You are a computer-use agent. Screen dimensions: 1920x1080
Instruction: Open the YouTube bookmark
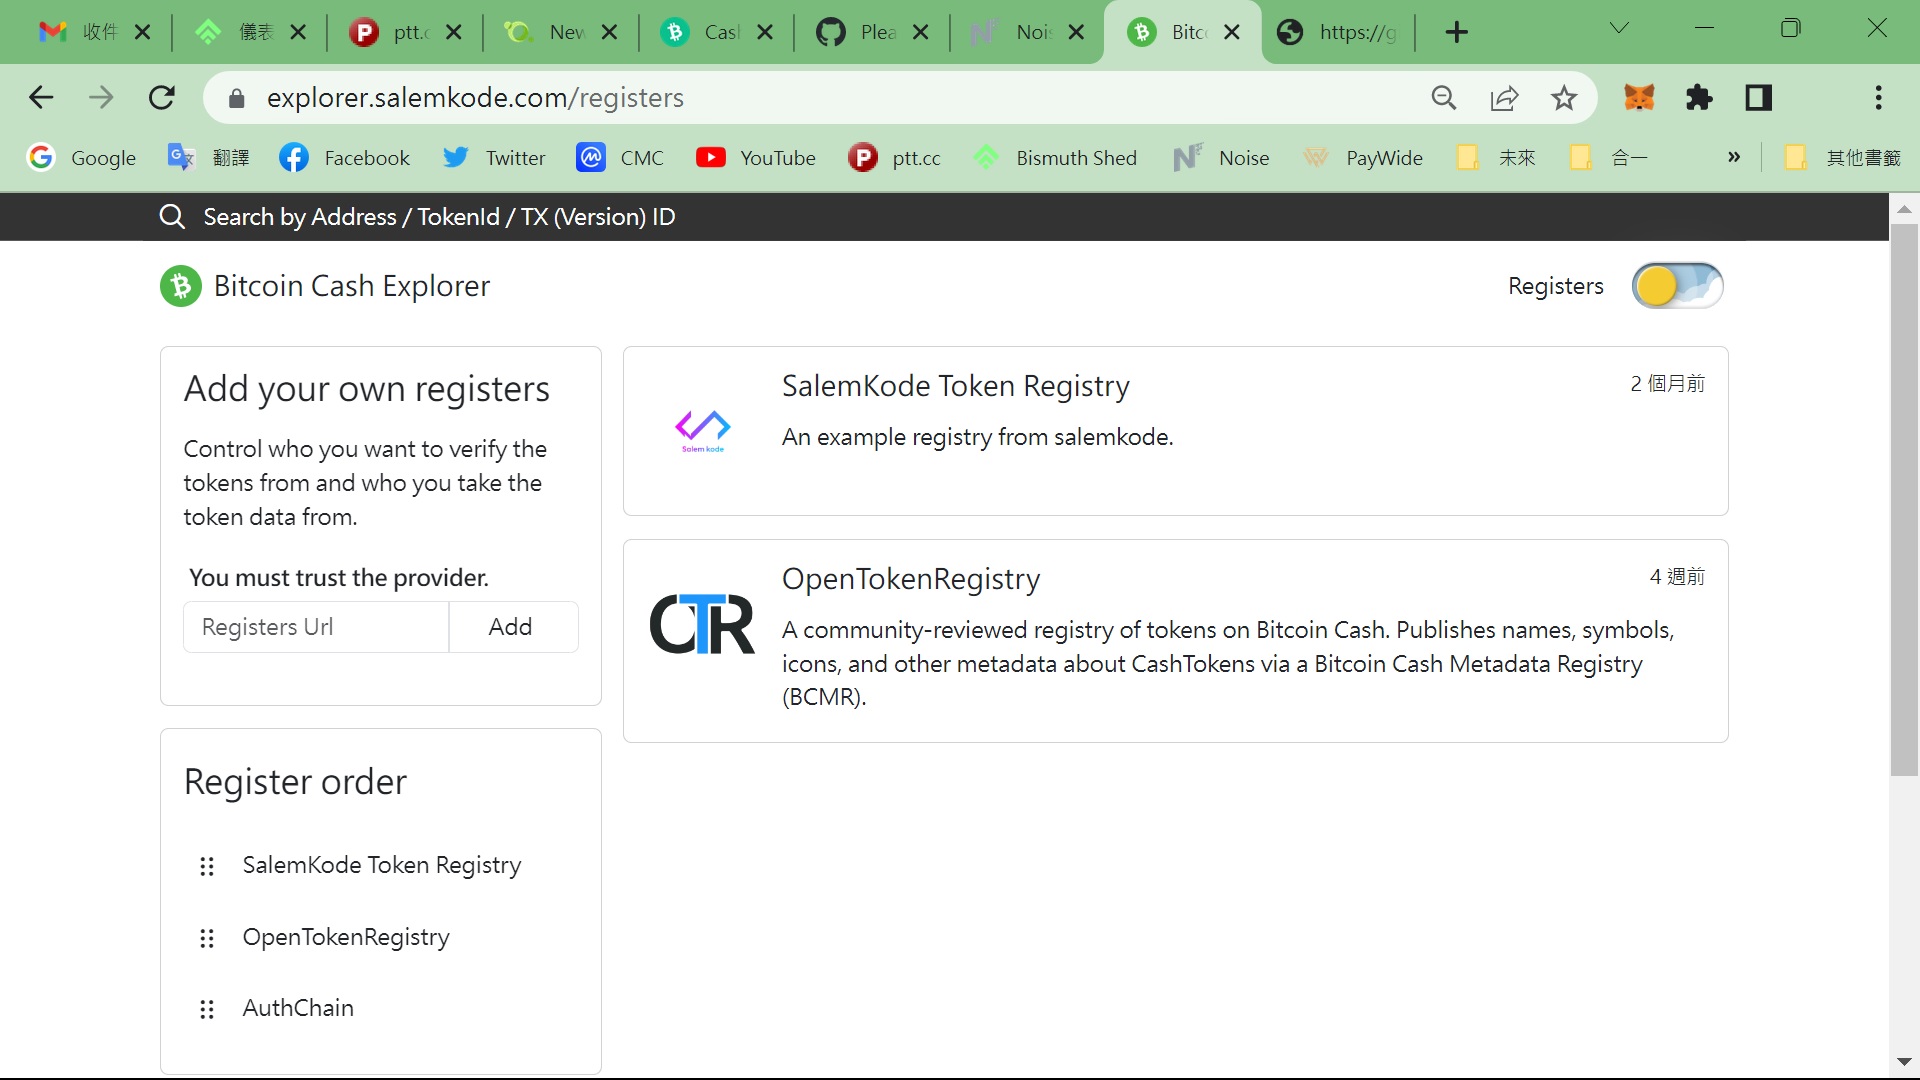(756, 158)
